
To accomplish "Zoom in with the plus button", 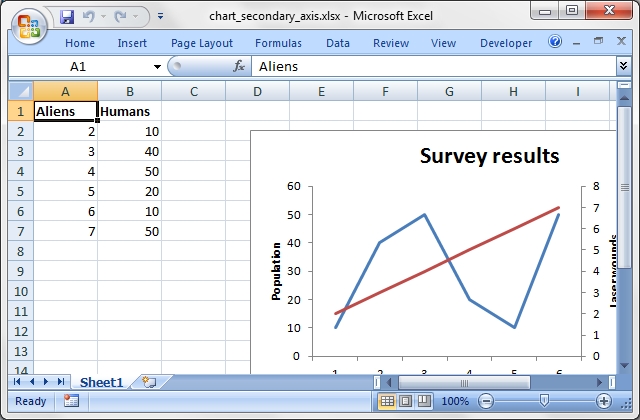I will coord(604,401).
